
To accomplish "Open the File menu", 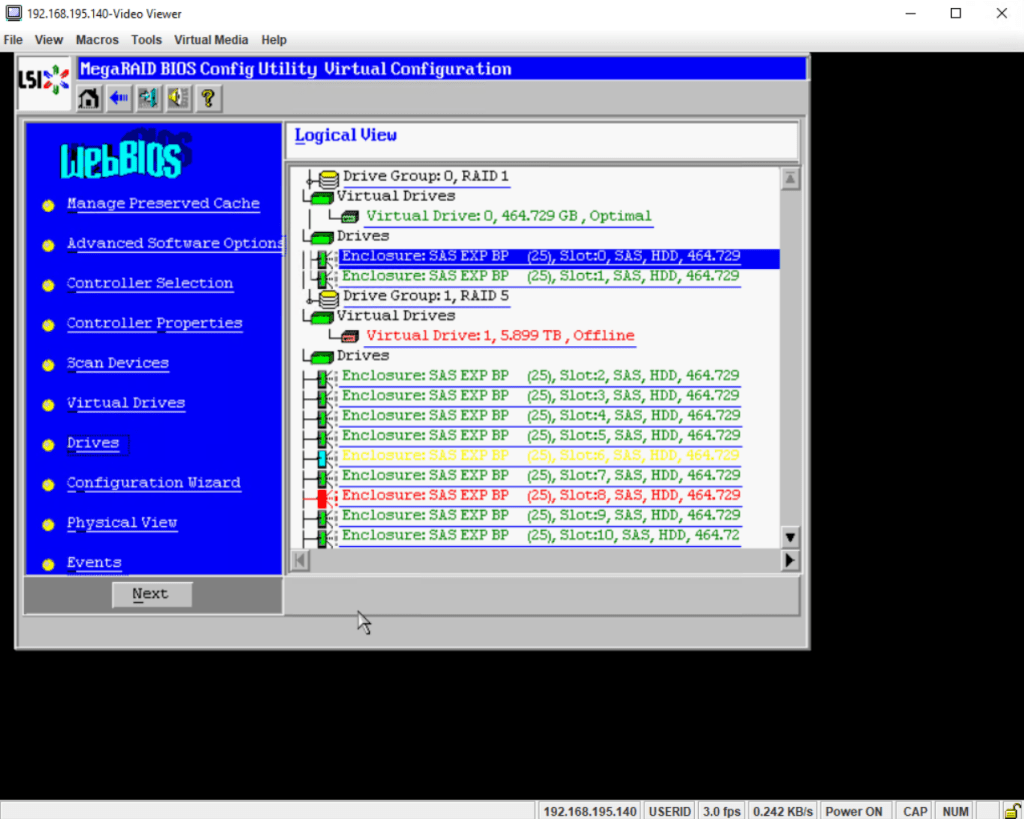I will [x=13, y=40].
